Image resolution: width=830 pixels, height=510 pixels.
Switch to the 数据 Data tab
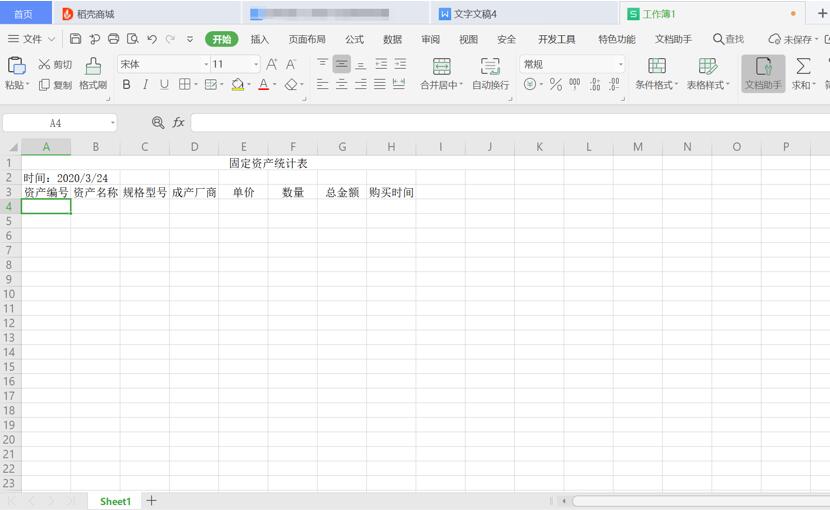click(x=392, y=39)
